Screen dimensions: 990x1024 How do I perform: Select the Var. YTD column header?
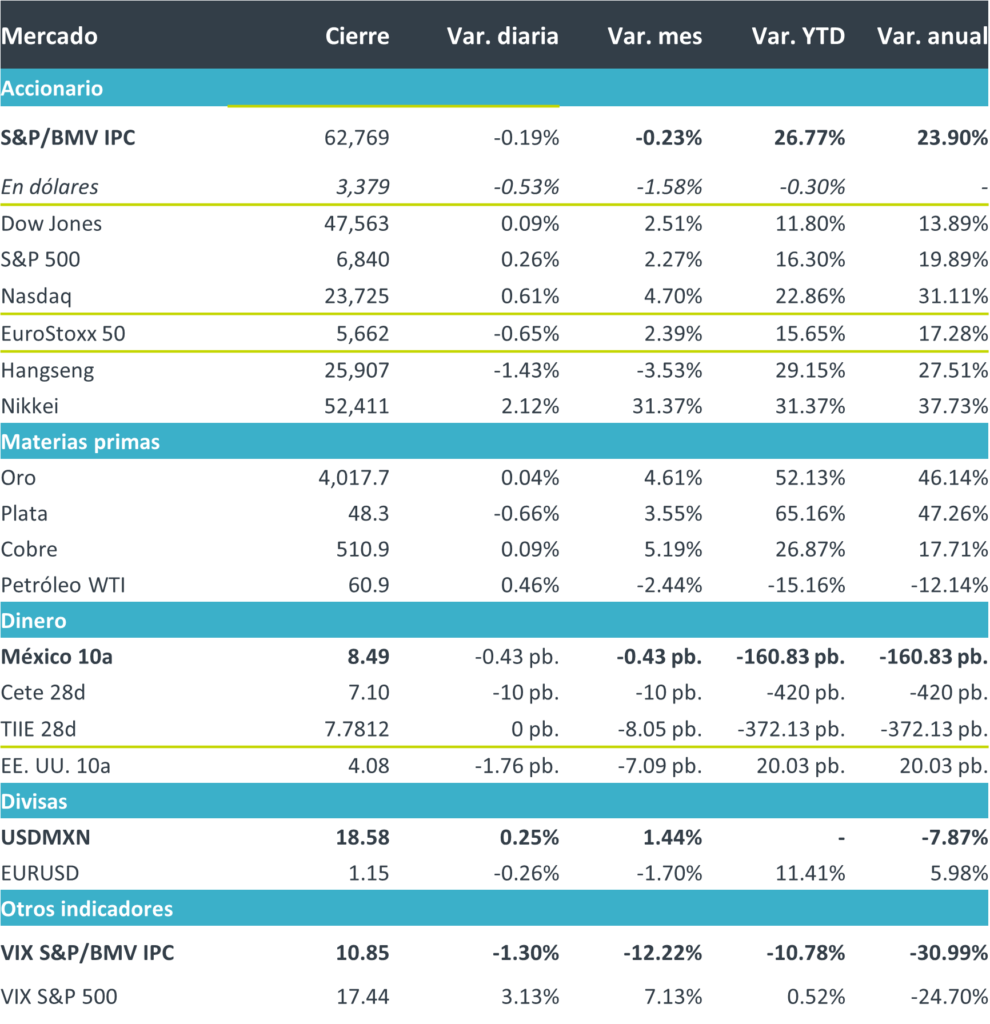pos(798,37)
